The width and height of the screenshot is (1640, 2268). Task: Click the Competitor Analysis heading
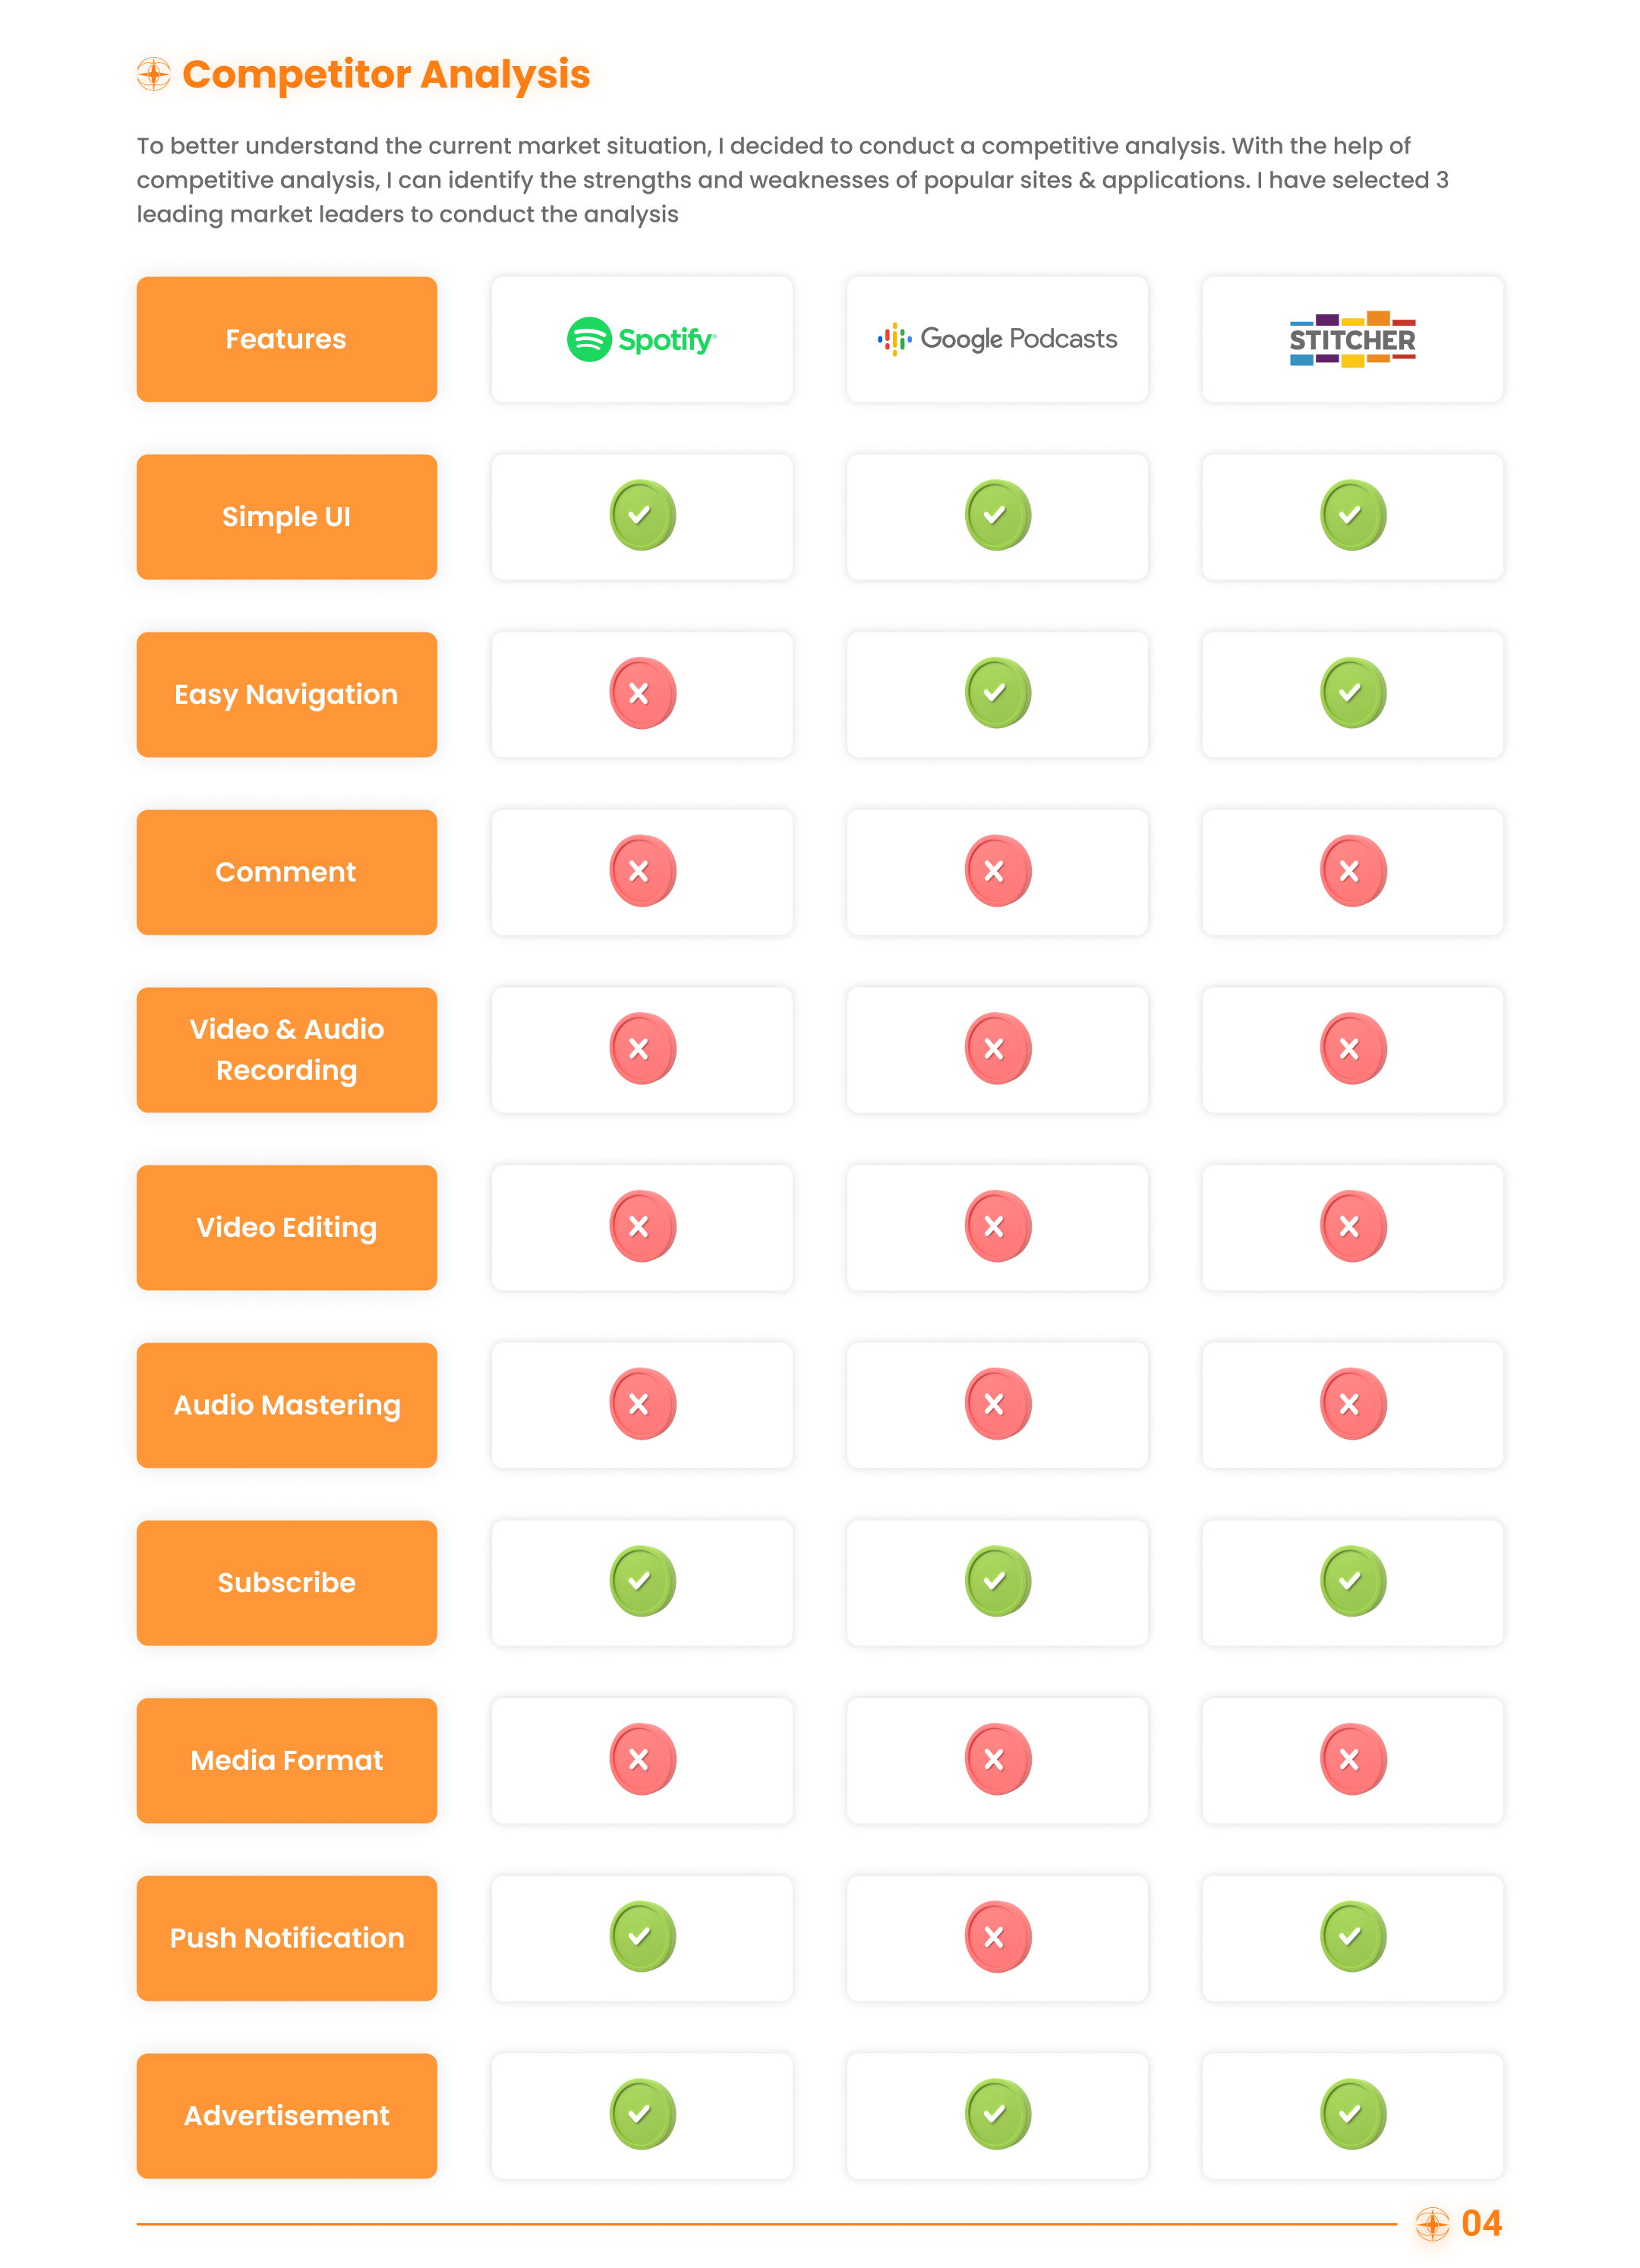pyautogui.click(x=386, y=74)
